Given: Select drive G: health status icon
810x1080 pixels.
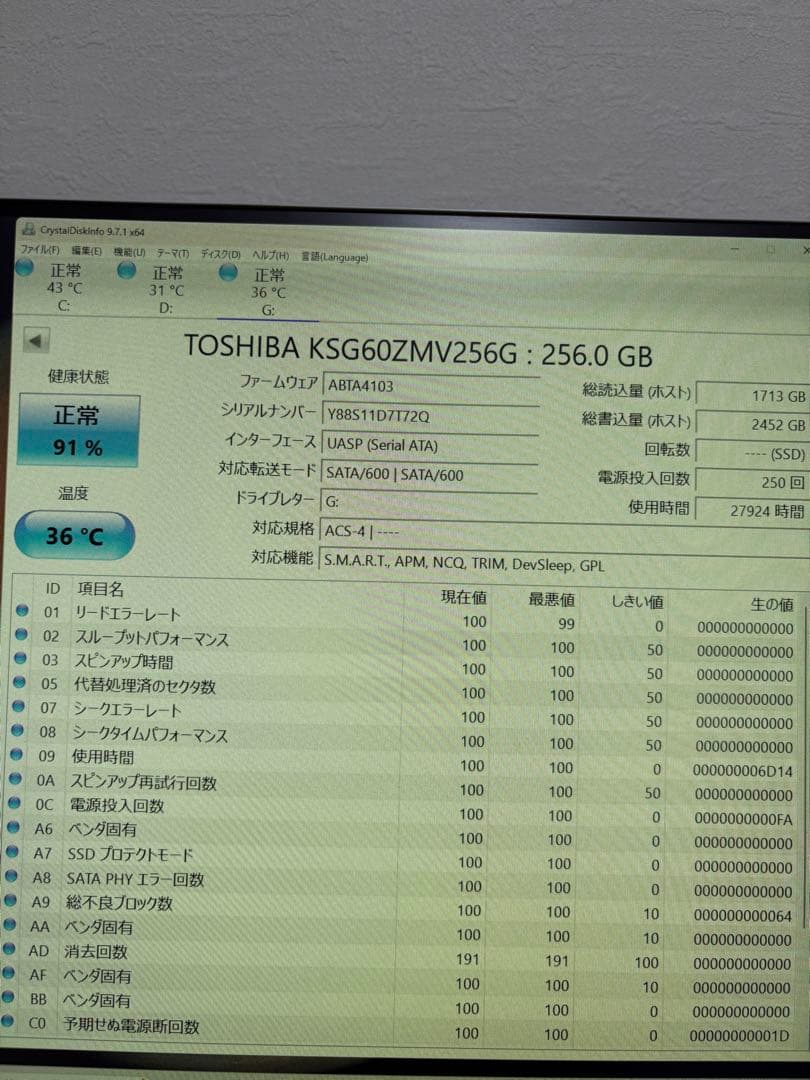Looking at the screenshot, I should 228,271.
